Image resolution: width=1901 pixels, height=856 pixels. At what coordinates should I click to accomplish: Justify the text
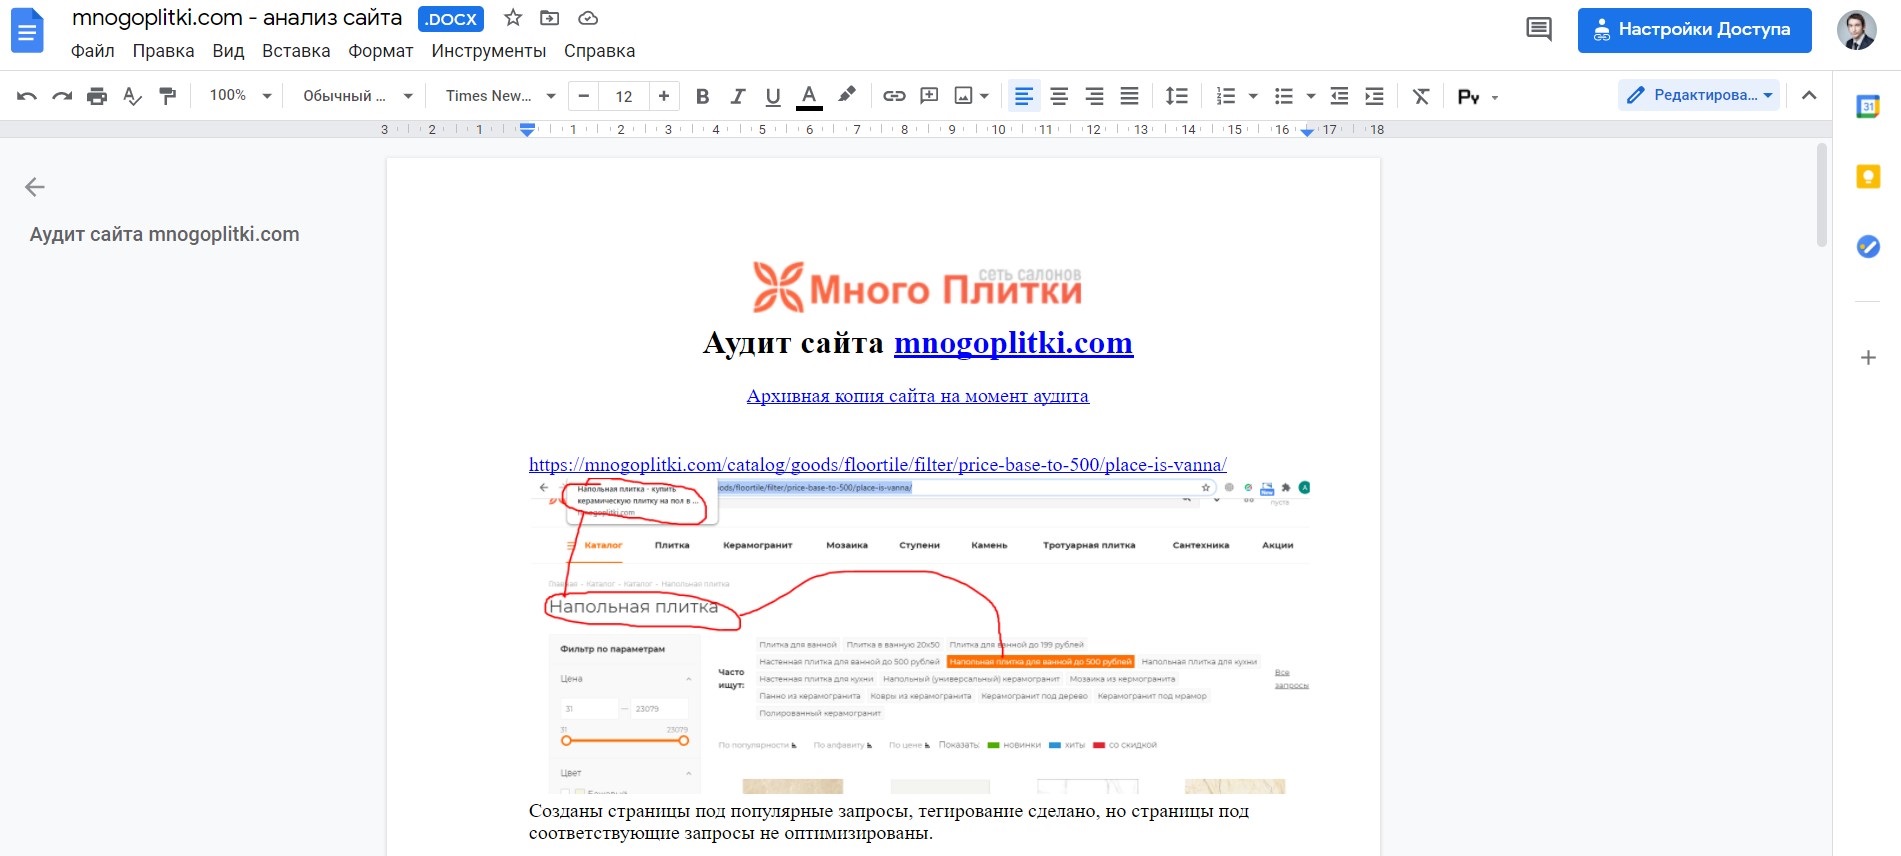click(1129, 96)
